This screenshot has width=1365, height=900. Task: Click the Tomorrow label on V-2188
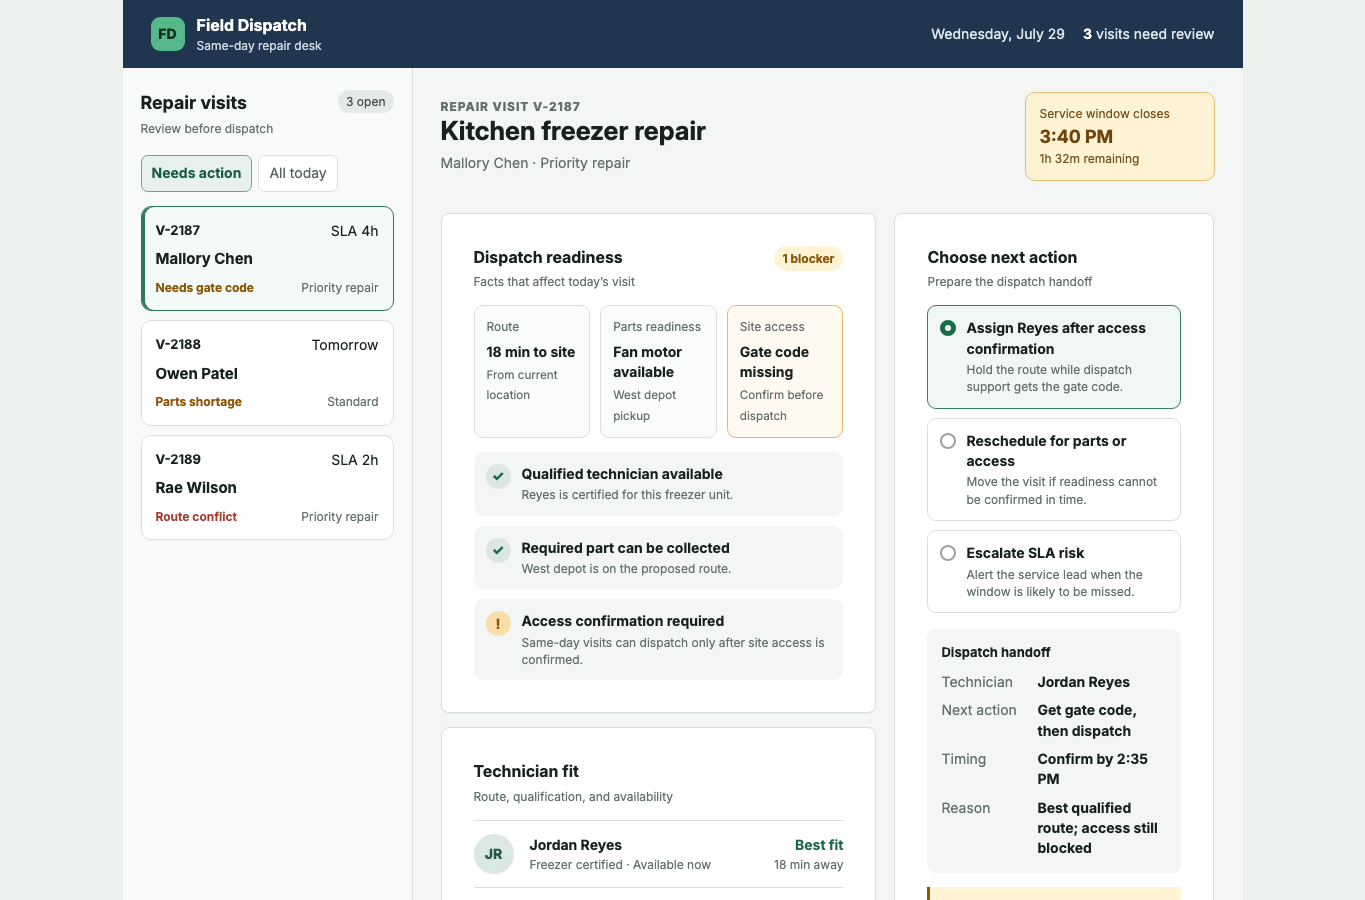345,345
